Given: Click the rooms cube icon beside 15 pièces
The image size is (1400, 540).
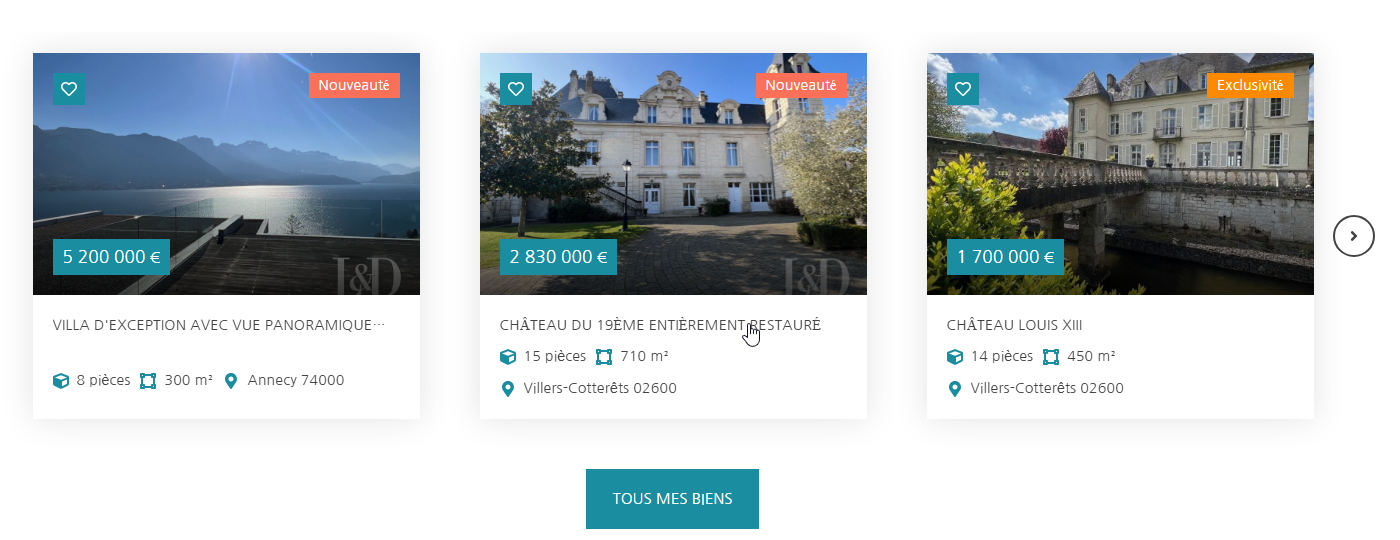Looking at the screenshot, I should point(508,357).
